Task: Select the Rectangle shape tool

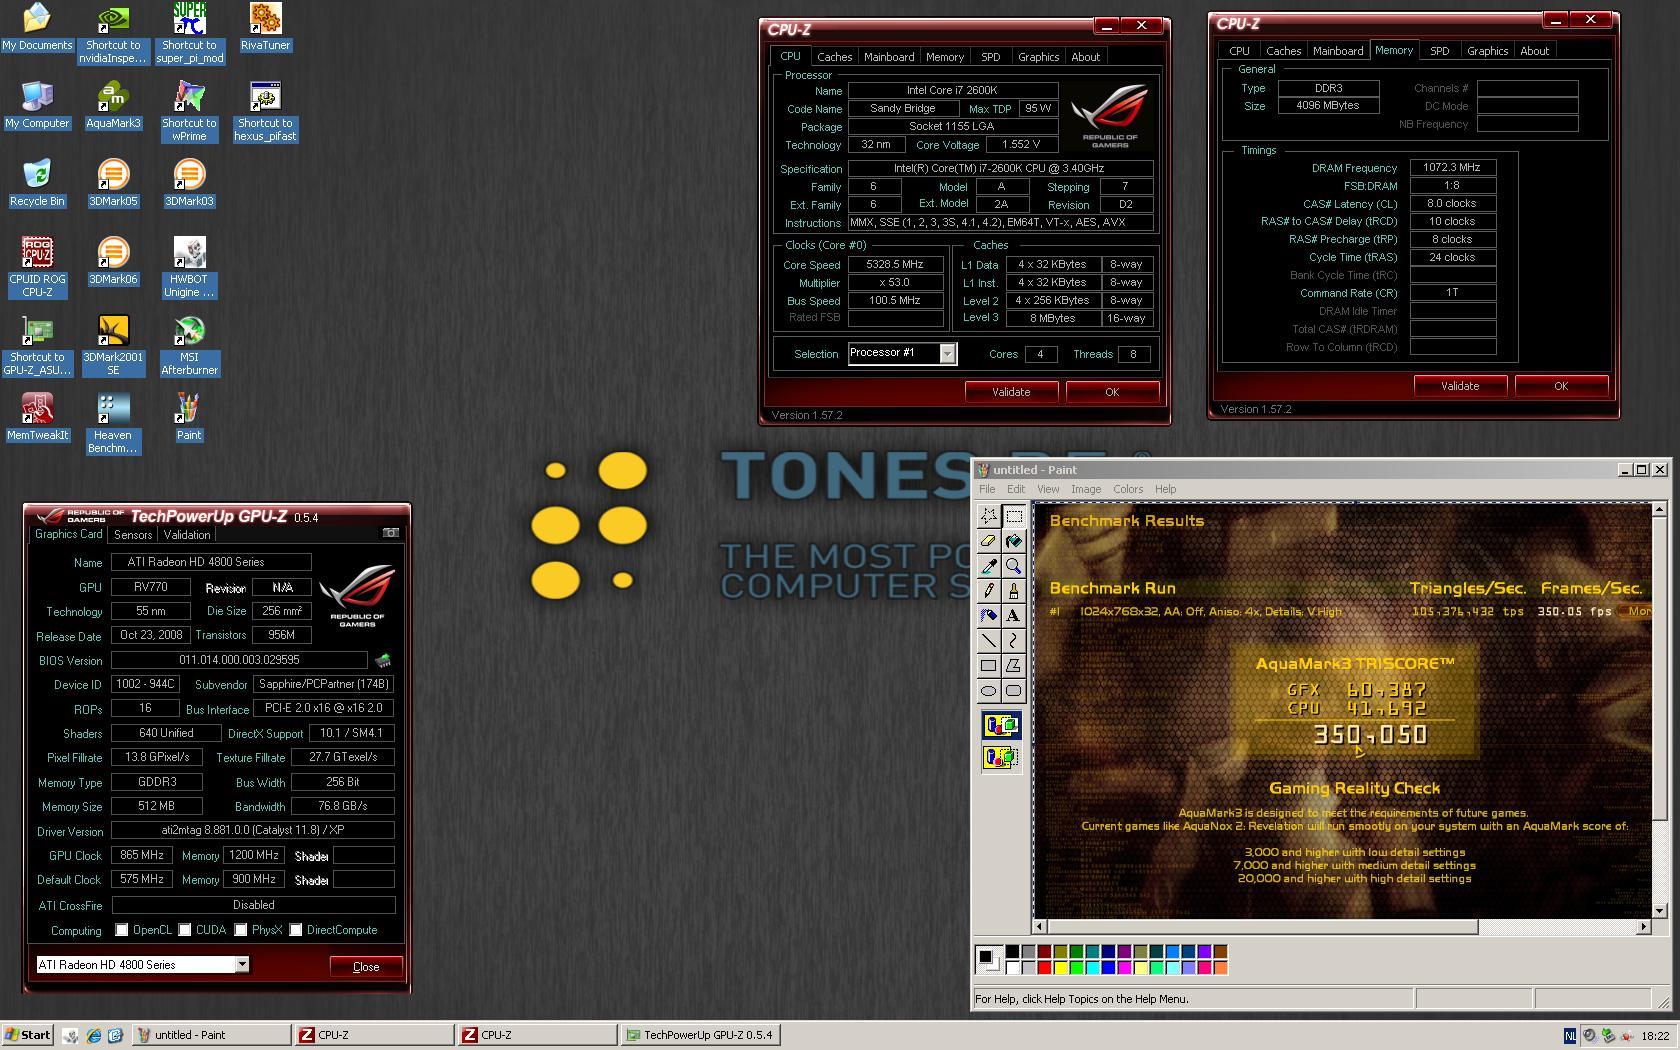Action: click(x=988, y=666)
